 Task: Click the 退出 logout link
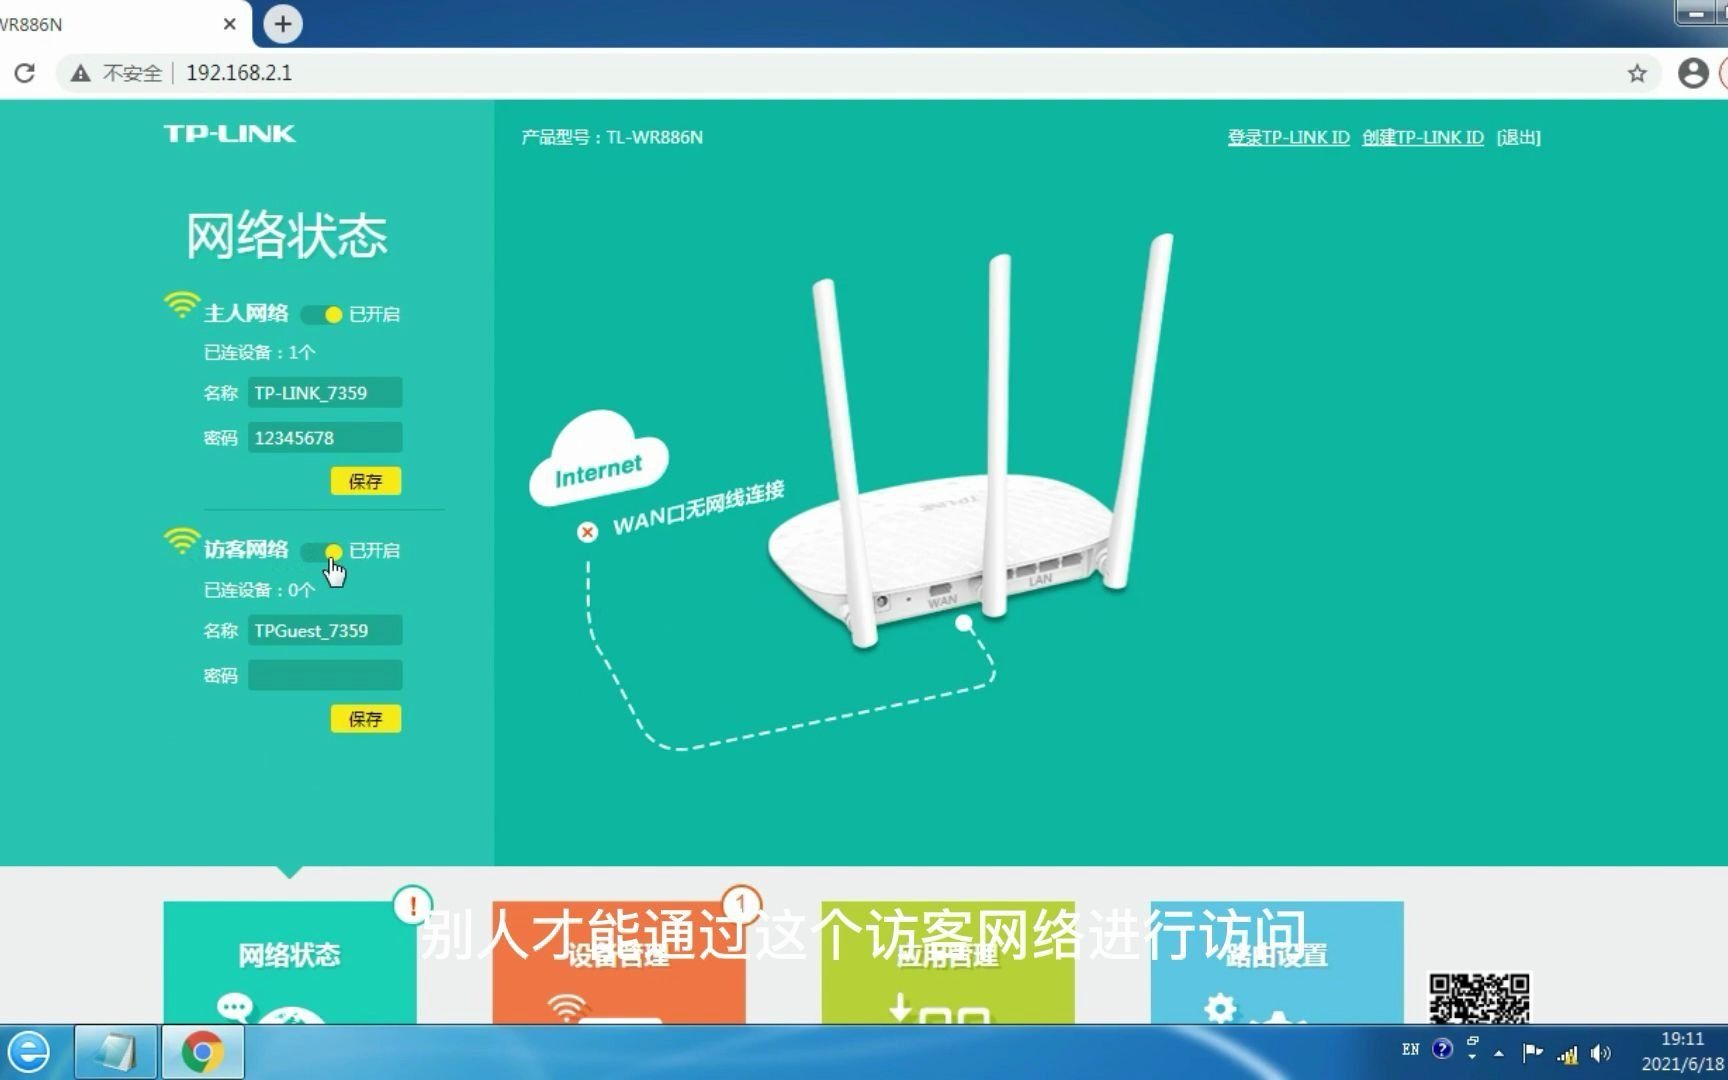click(1518, 137)
